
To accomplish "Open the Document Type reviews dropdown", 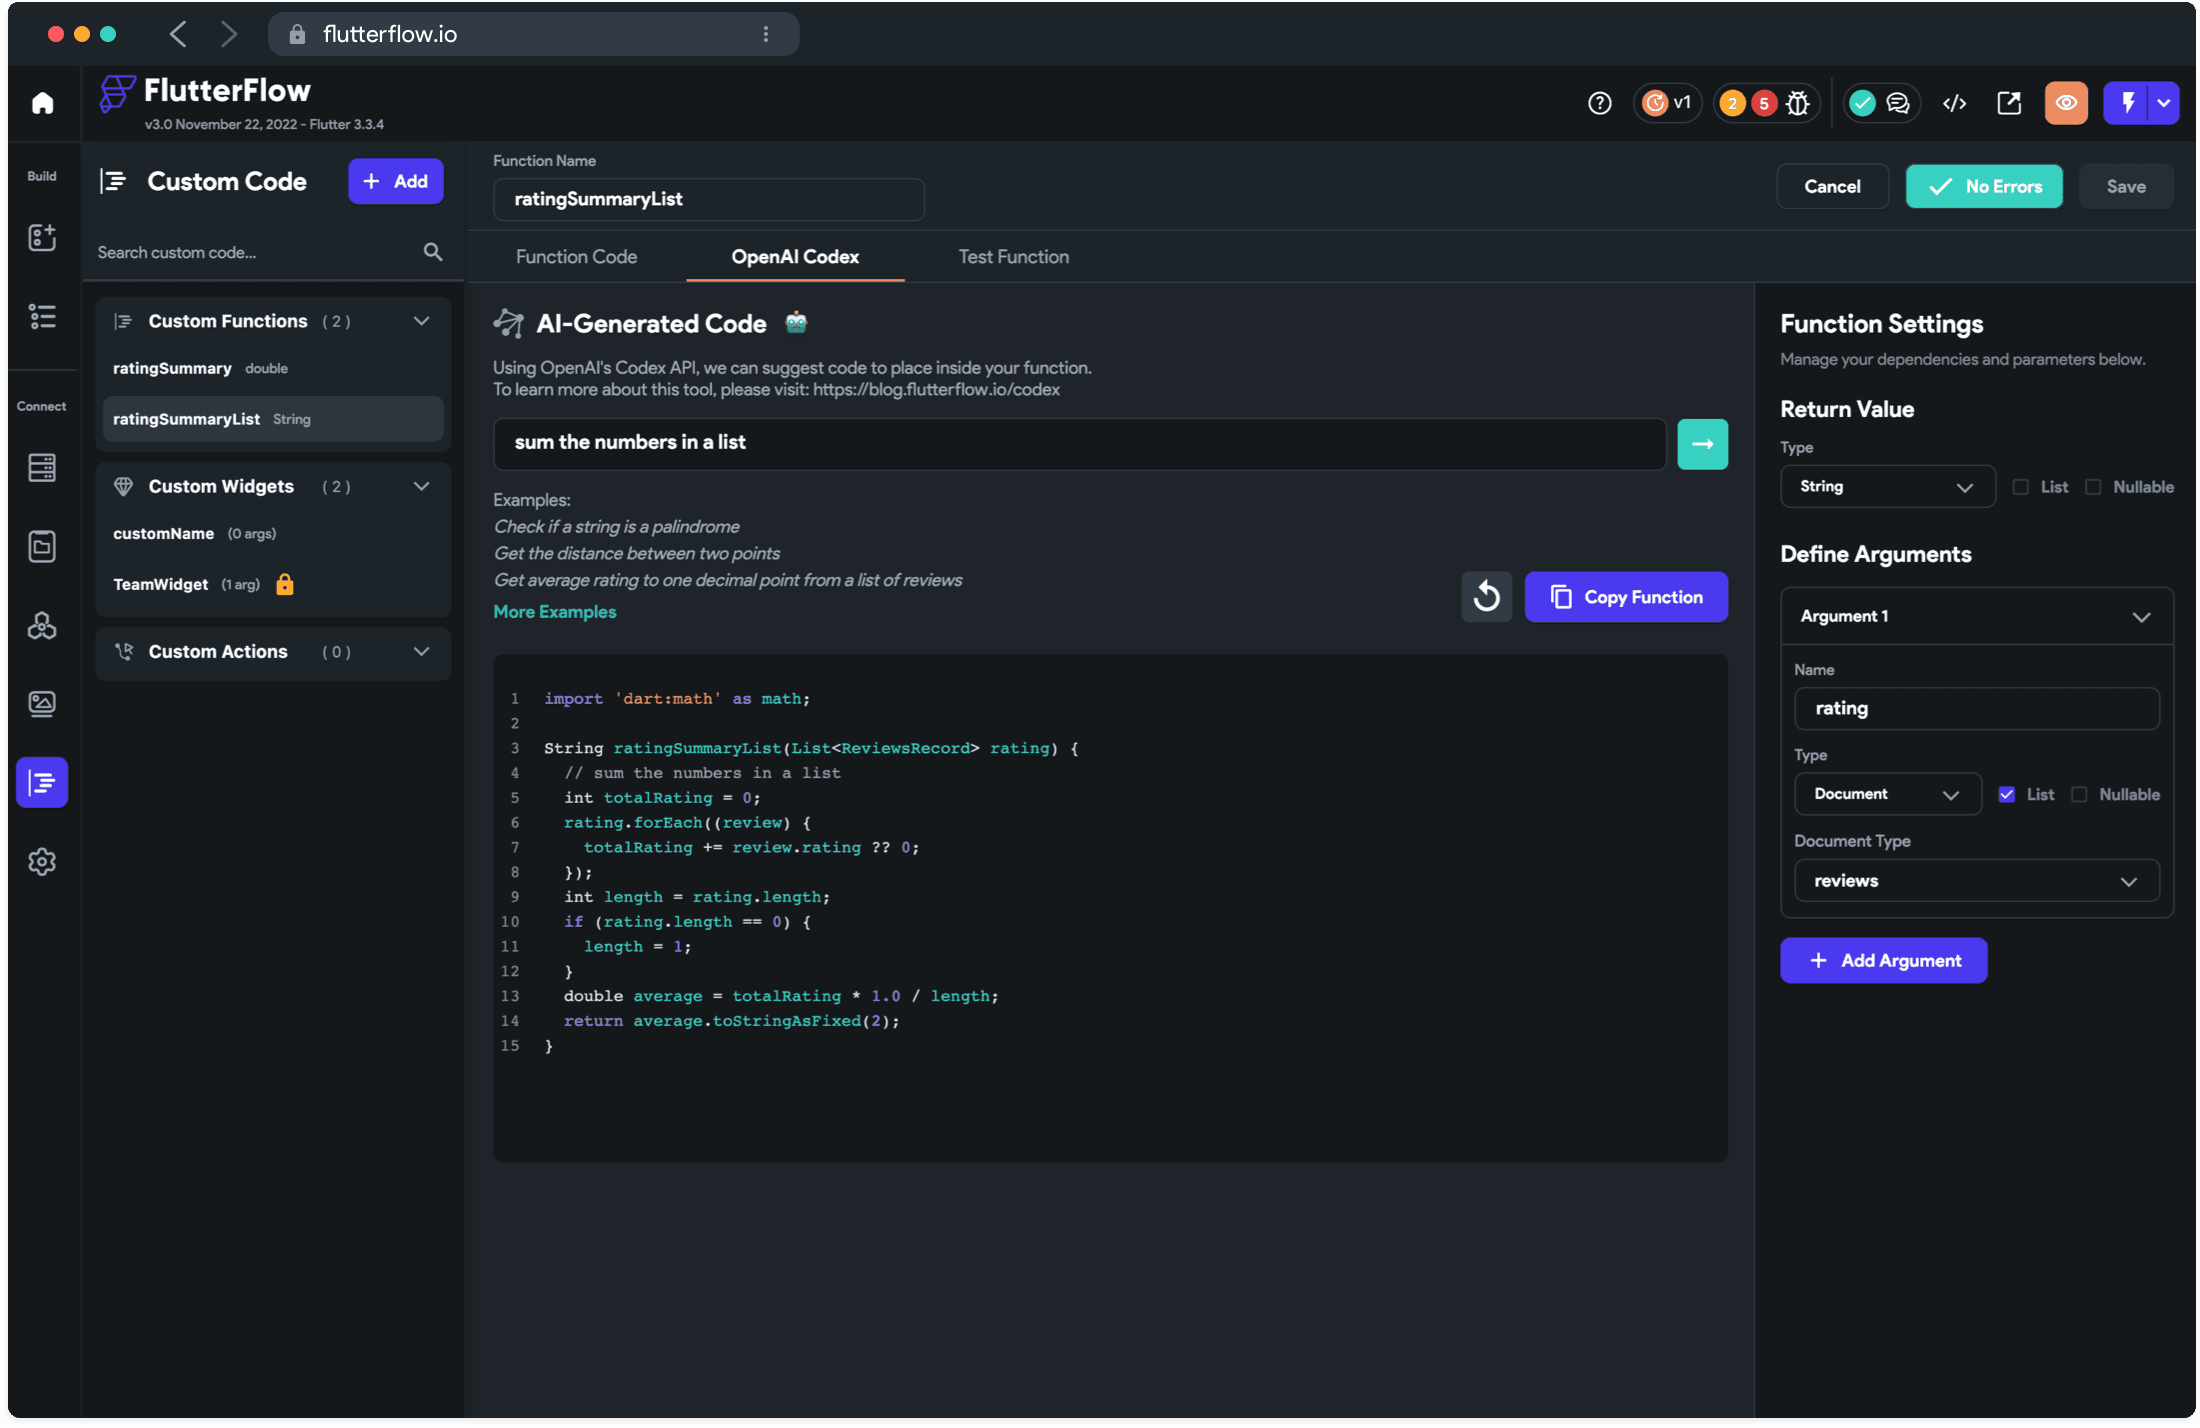I will coord(1976,881).
